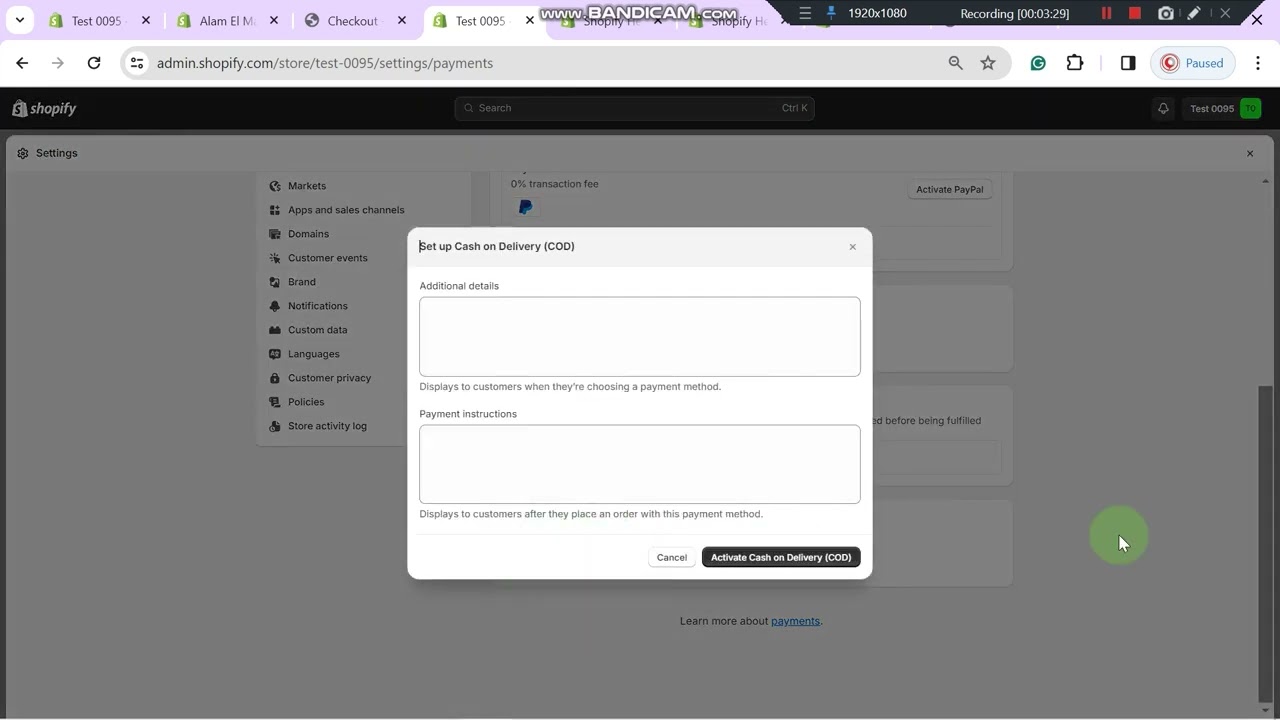Open Markets settings page

tap(307, 186)
